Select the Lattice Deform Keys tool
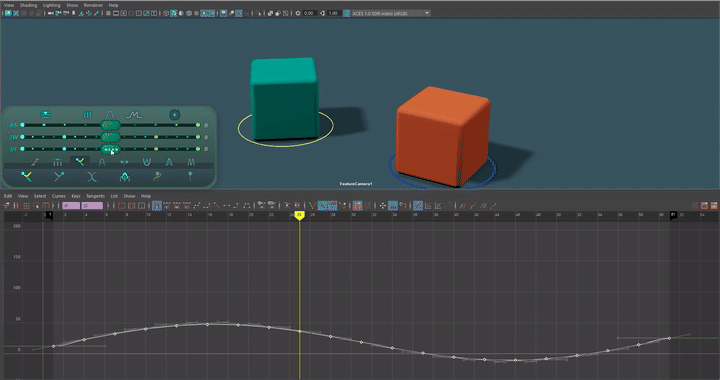 tap(26, 206)
